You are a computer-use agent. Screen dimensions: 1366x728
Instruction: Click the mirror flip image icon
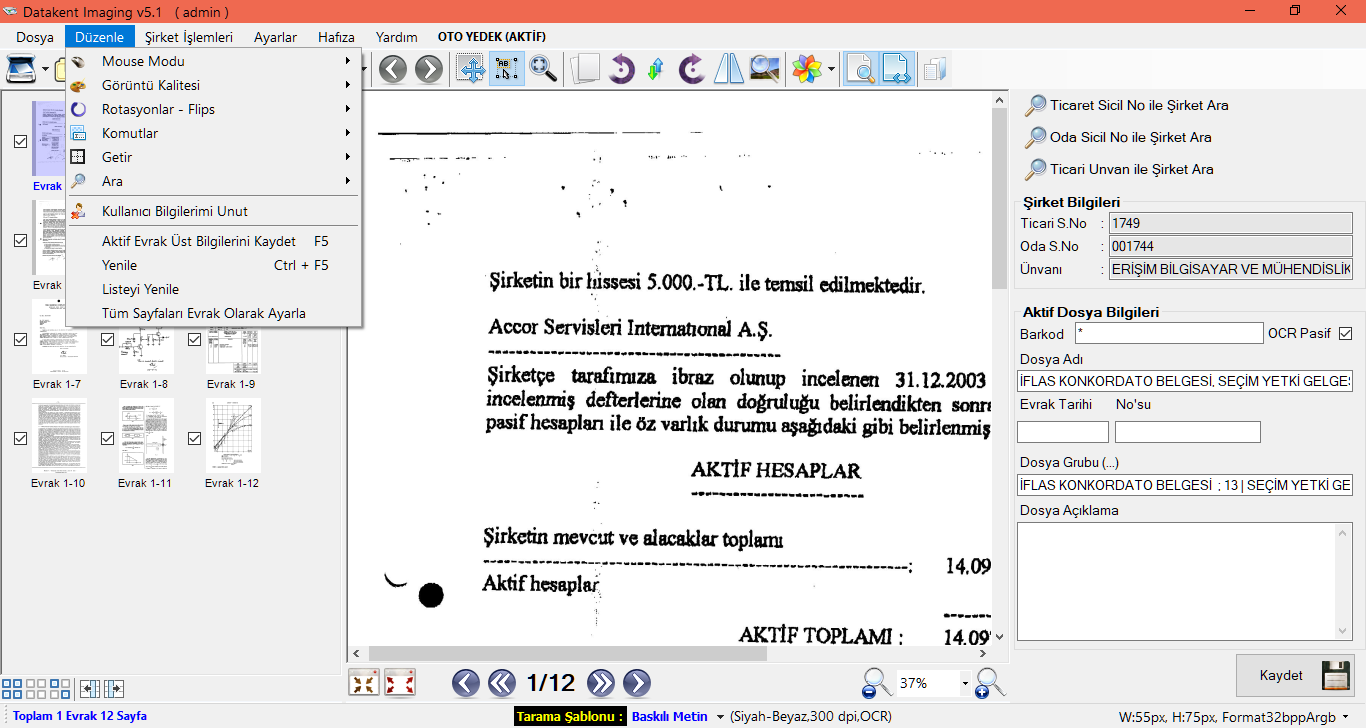coord(728,69)
